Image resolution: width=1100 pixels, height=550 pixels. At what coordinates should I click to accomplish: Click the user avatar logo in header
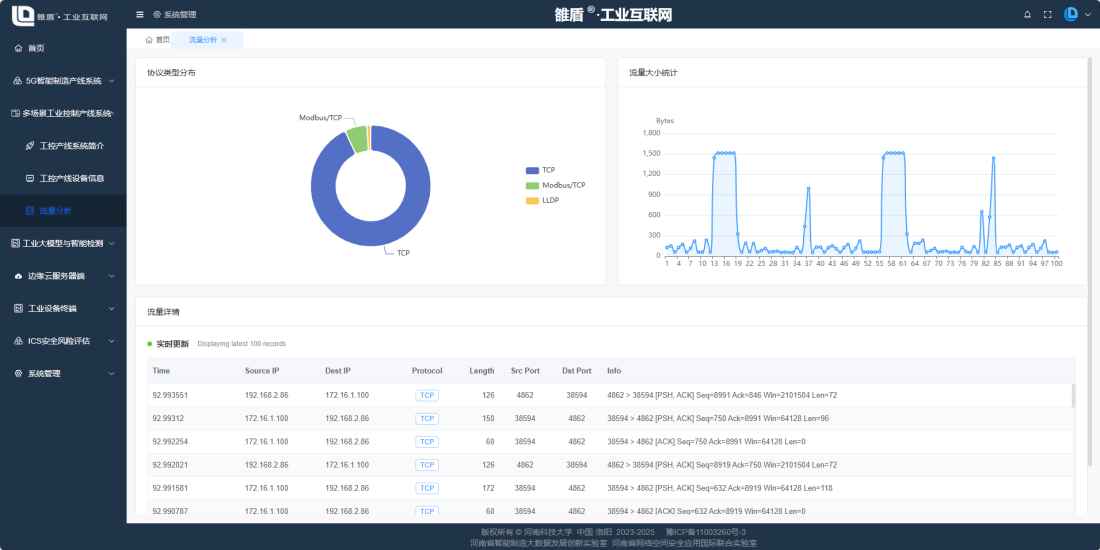pos(1070,14)
